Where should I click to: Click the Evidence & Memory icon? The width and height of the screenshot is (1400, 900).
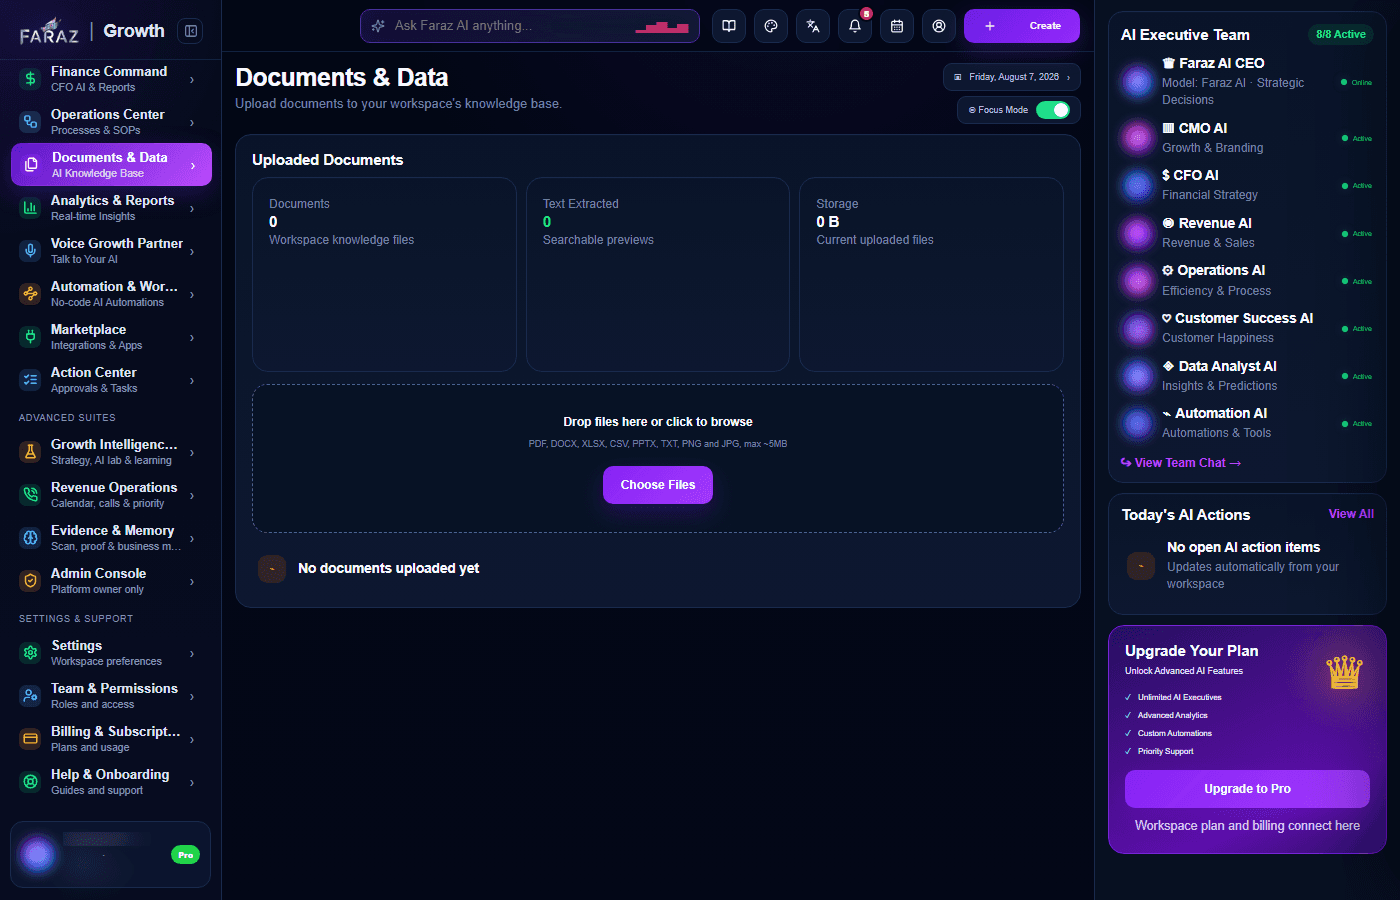coord(30,538)
